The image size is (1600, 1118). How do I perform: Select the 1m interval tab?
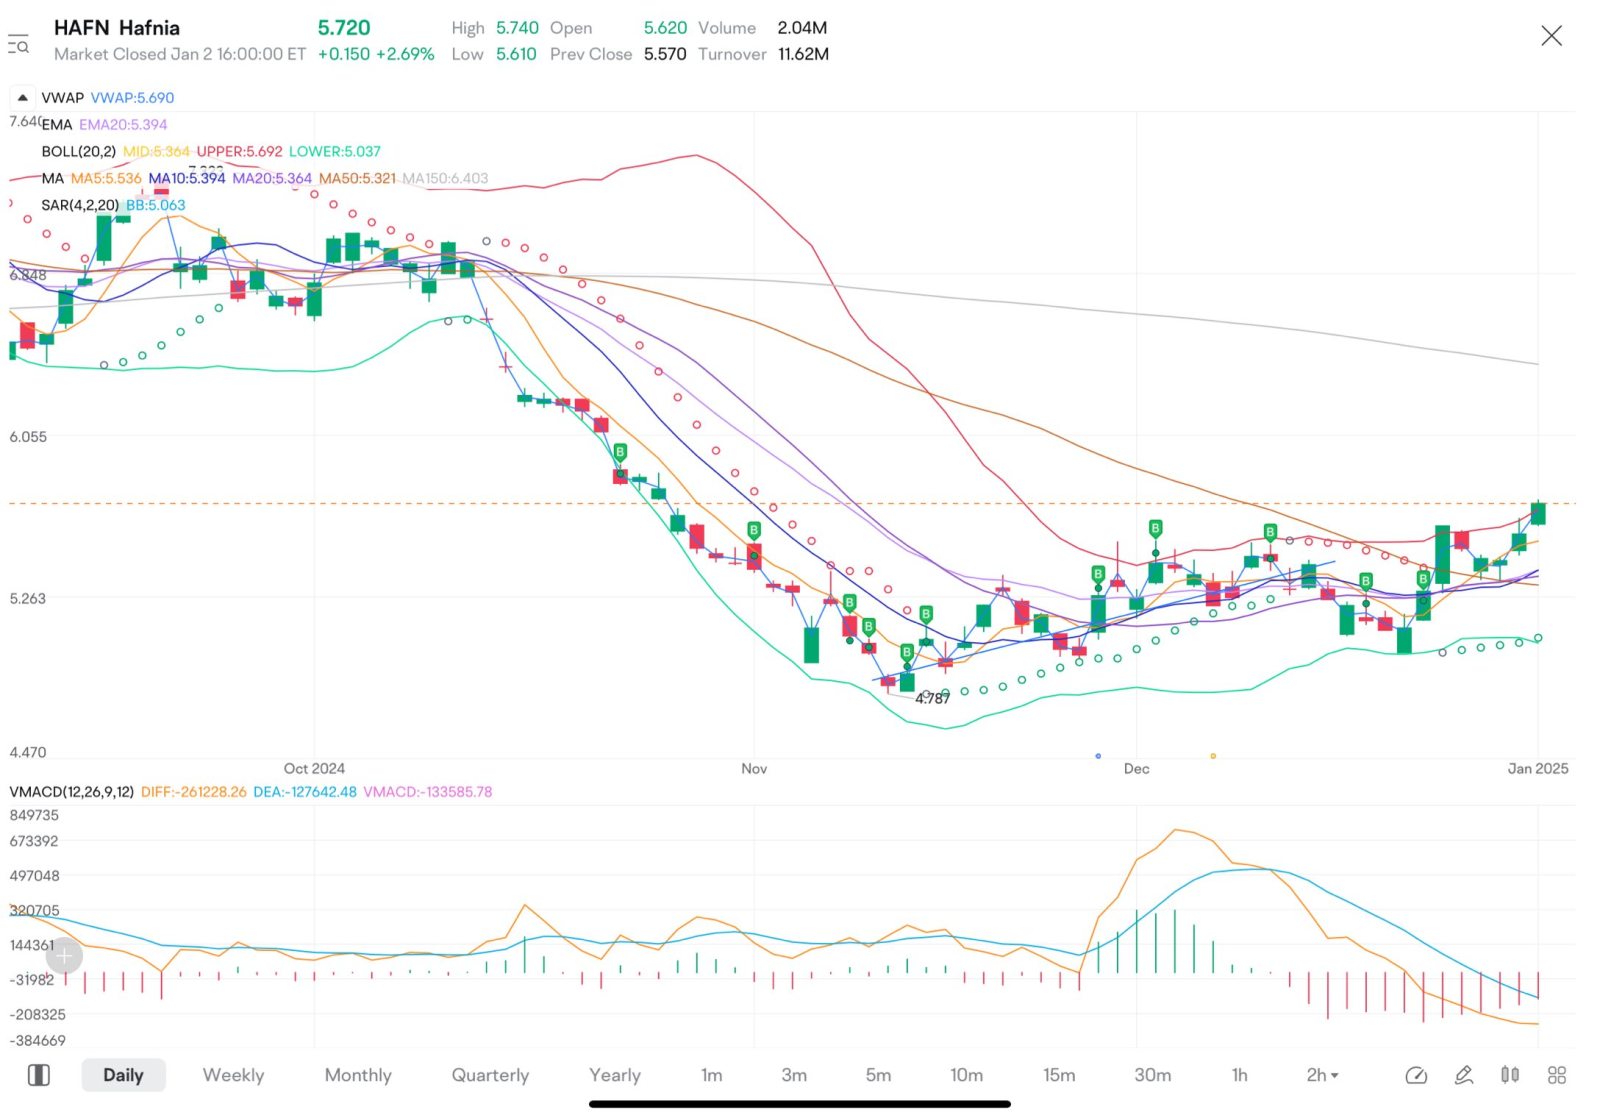pyautogui.click(x=711, y=1075)
